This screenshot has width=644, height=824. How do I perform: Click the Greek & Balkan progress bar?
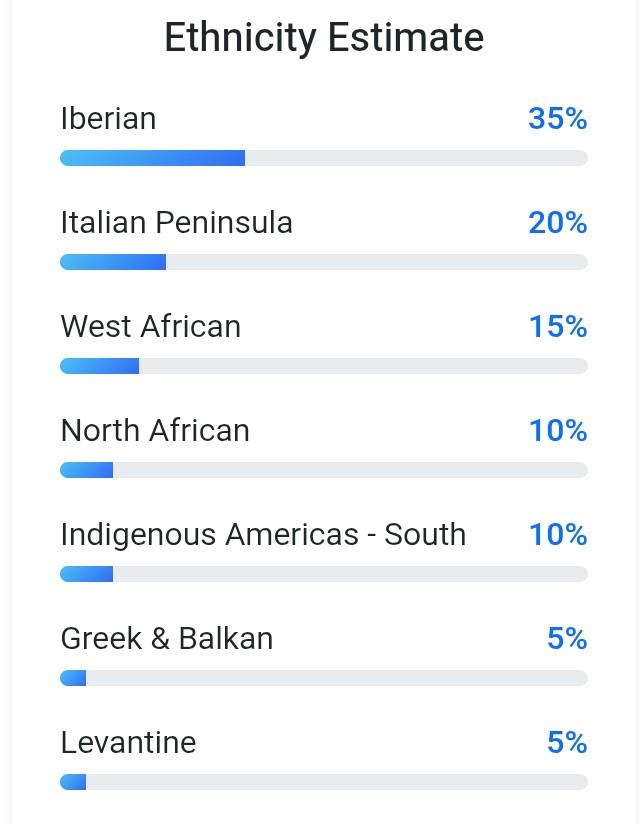[x=323, y=678]
